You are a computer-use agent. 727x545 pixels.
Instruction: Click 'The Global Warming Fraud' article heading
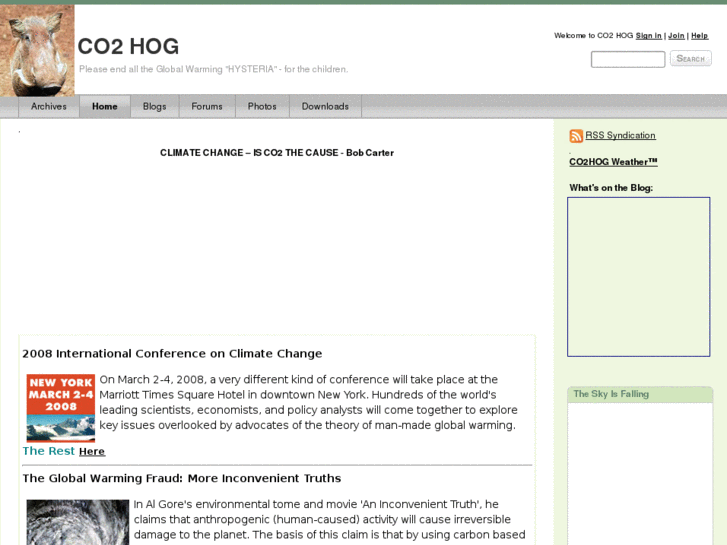pos(182,478)
